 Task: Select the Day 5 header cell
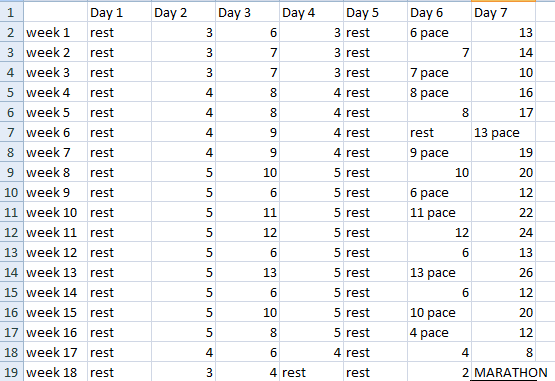pos(375,12)
